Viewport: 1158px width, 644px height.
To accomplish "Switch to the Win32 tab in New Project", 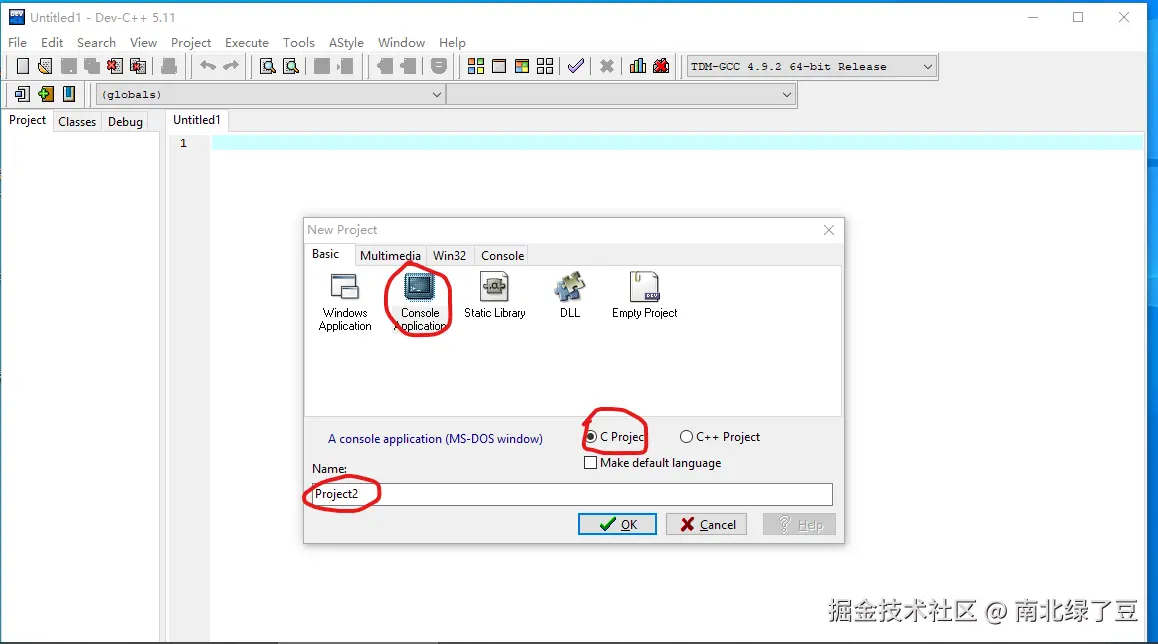I will pyautogui.click(x=449, y=256).
